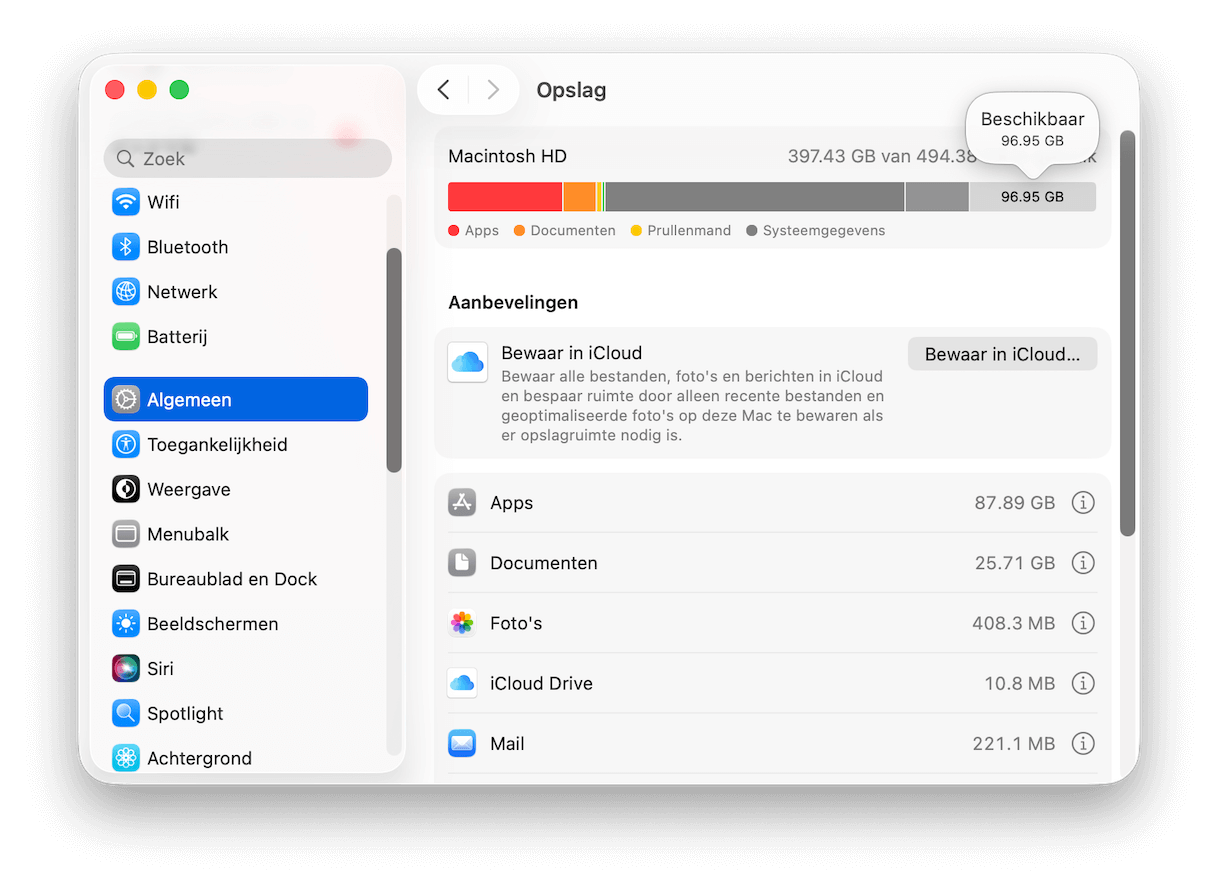
Task: Click the Foto's row pinwheel icon
Action: 462,623
